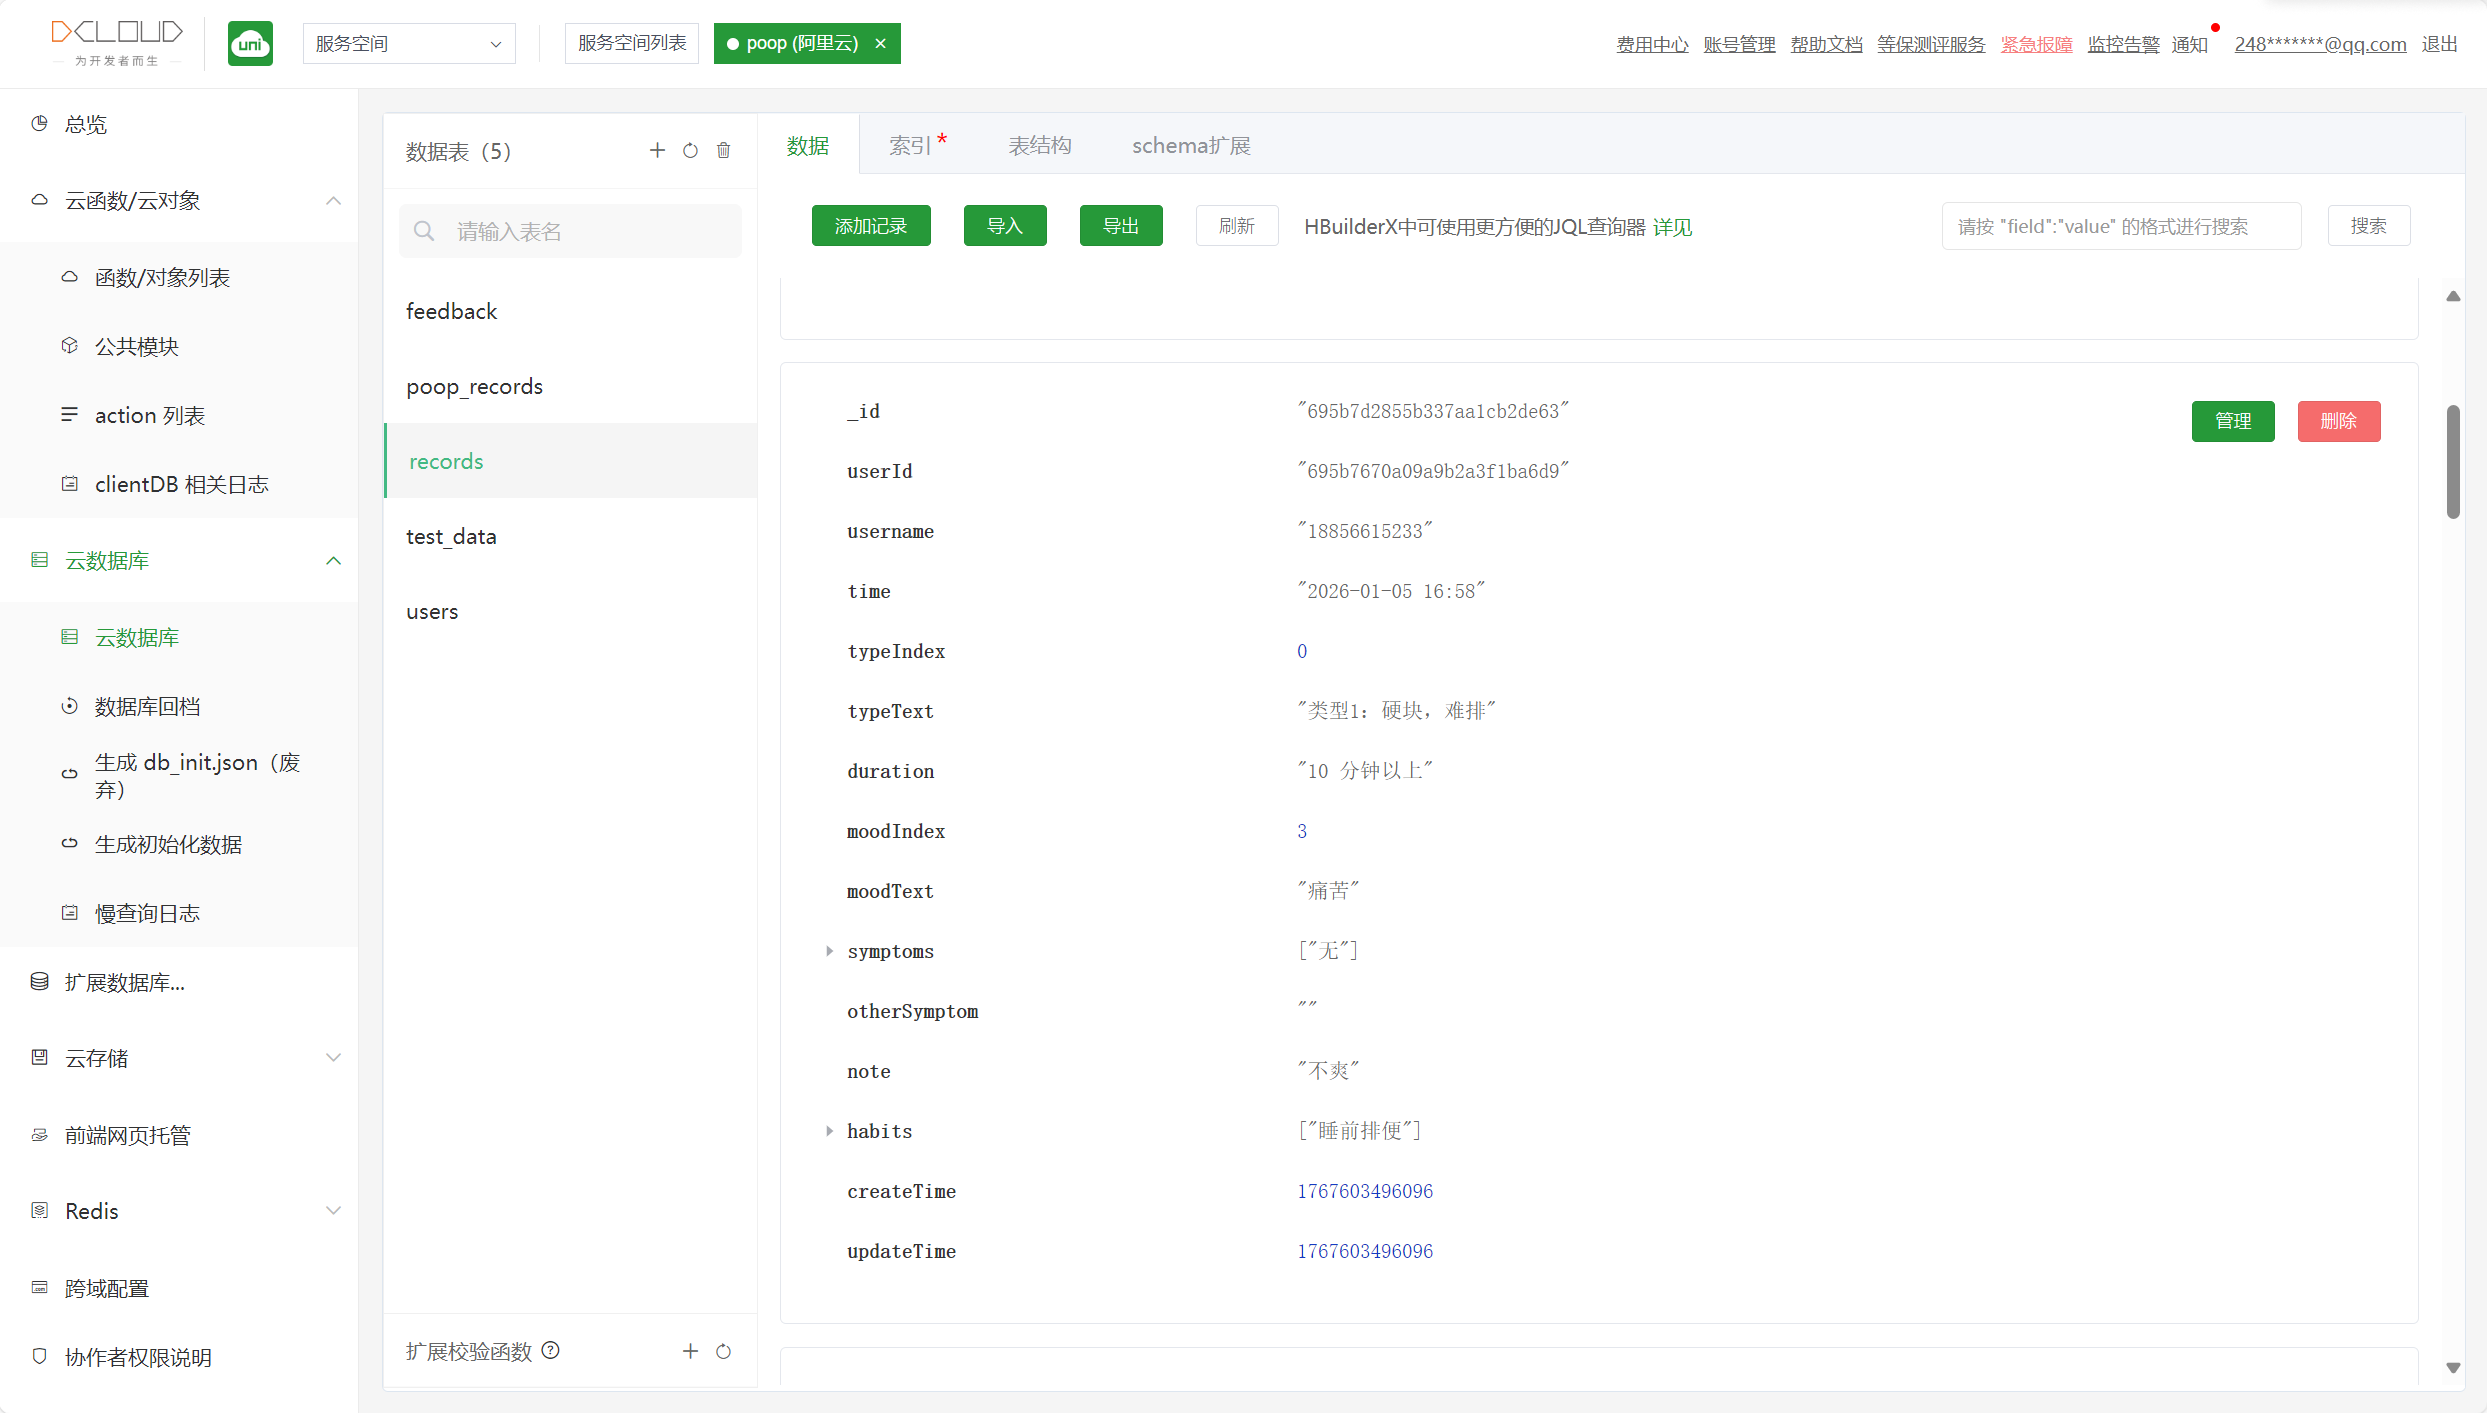Click help question icon beside 扩展校验函数
Viewport: 2487px width, 1413px height.
551,1350
